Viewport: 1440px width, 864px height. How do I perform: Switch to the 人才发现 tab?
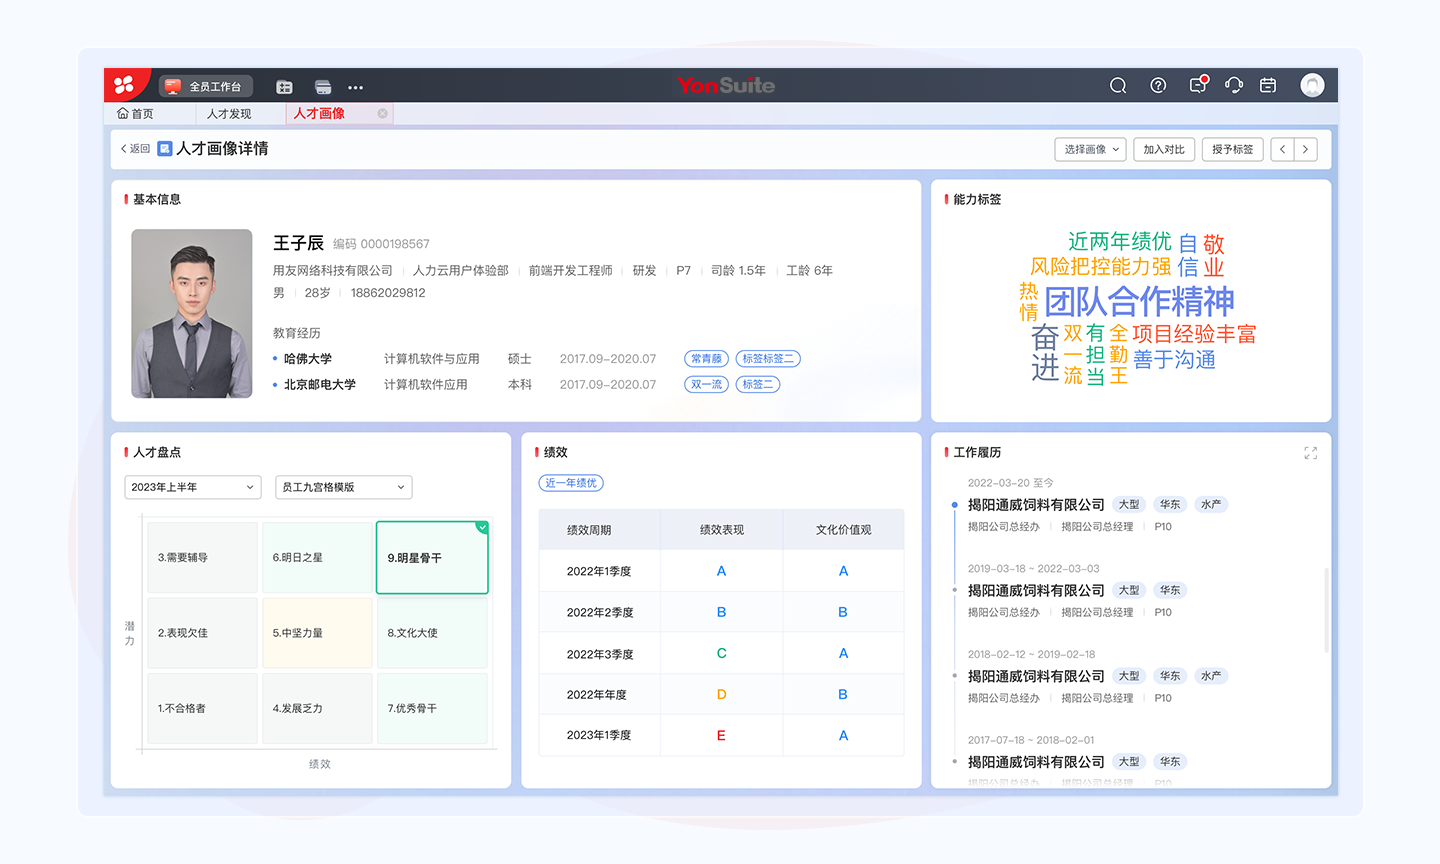click(229, 114)
